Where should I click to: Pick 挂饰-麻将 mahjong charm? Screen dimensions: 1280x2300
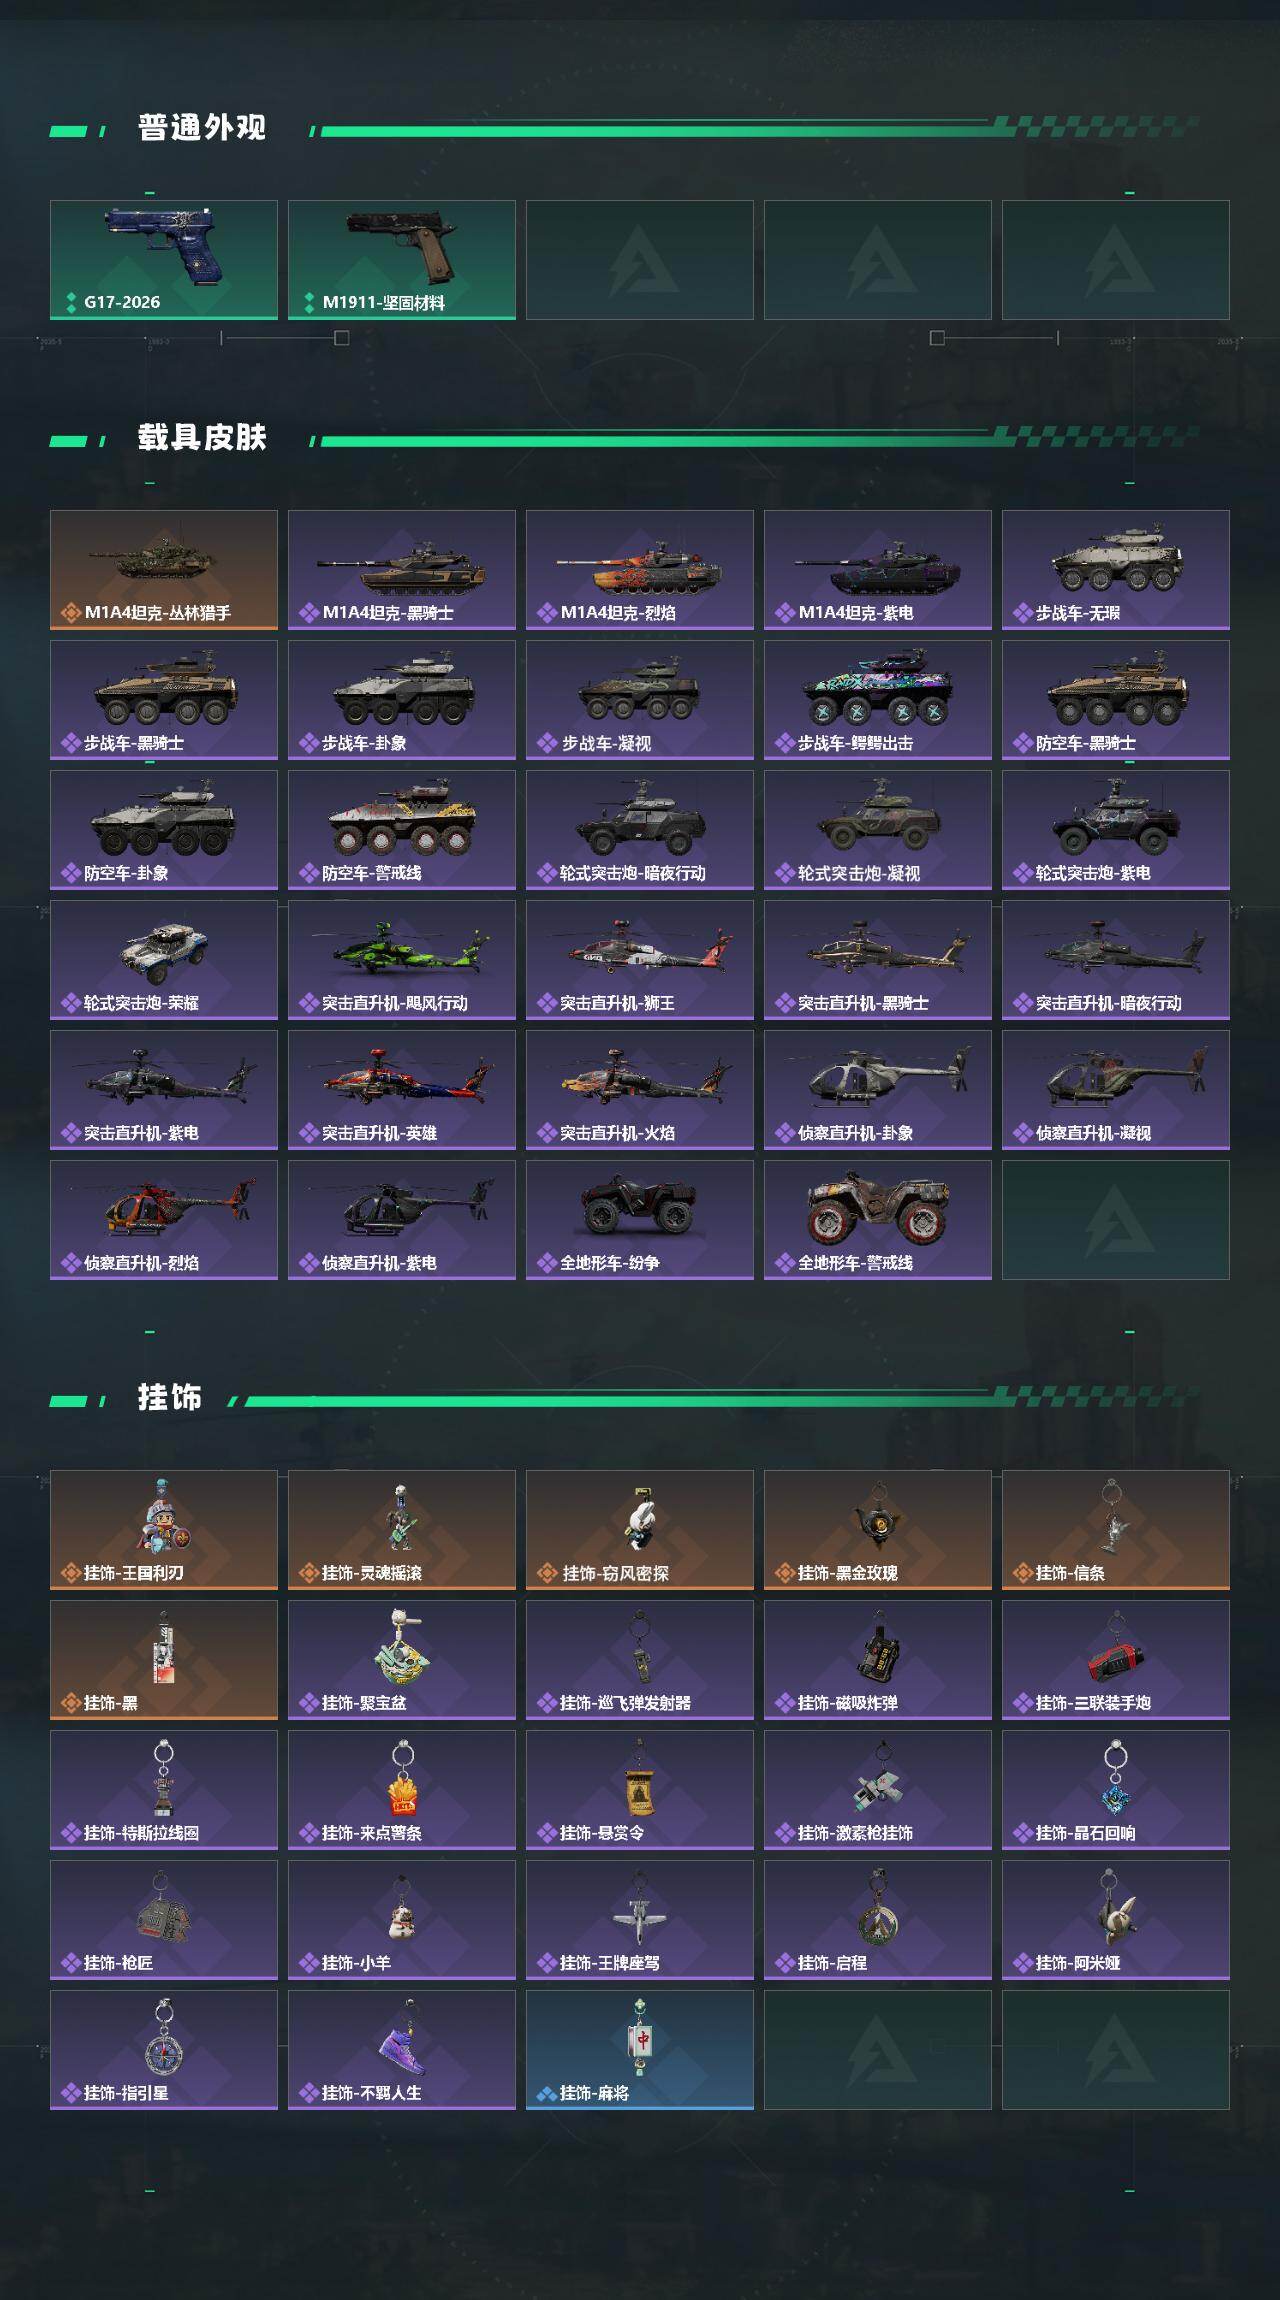(x=640, y=2050)
